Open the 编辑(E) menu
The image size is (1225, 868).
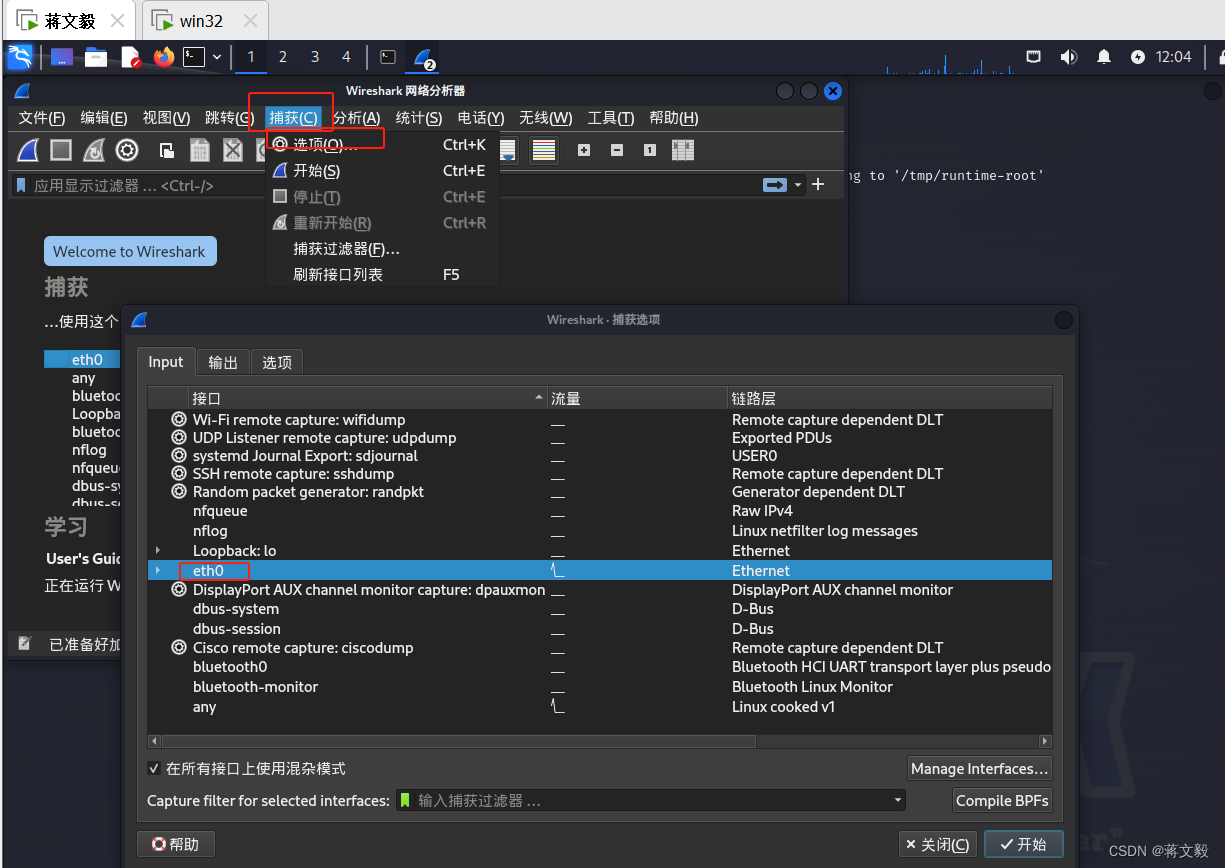pyautogui.click(x=104, y=118)
